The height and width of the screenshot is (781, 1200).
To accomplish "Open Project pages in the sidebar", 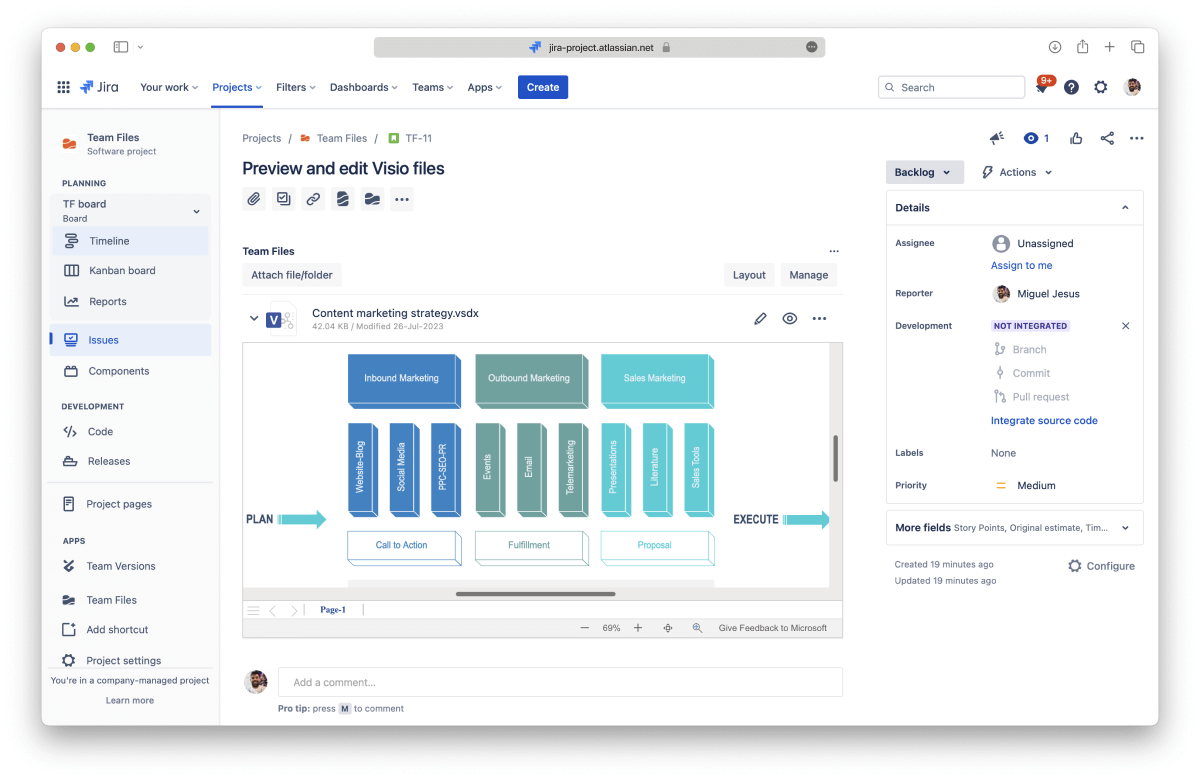I will pyautogui.click(x=131, y=504).
